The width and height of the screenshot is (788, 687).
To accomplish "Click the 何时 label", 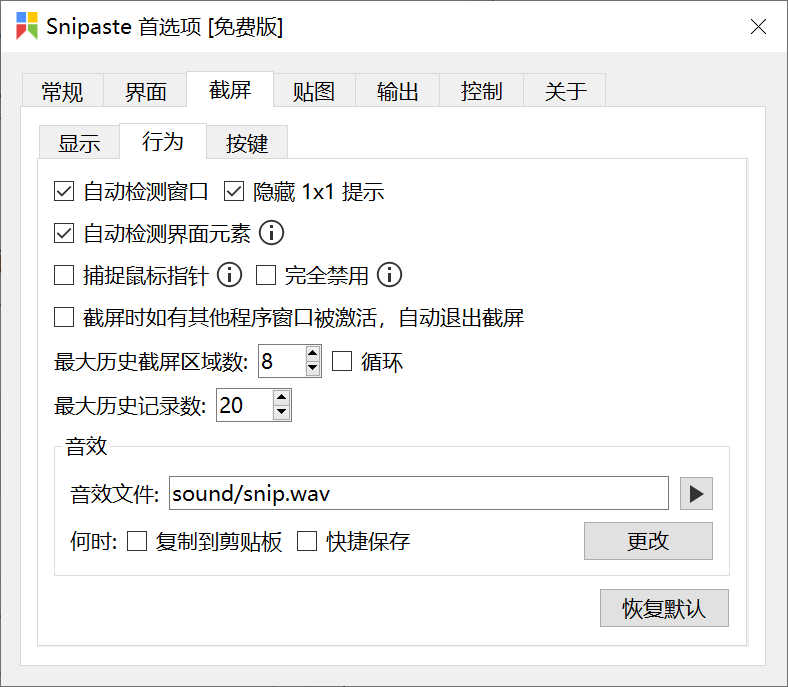I will [x=94, y=542].
